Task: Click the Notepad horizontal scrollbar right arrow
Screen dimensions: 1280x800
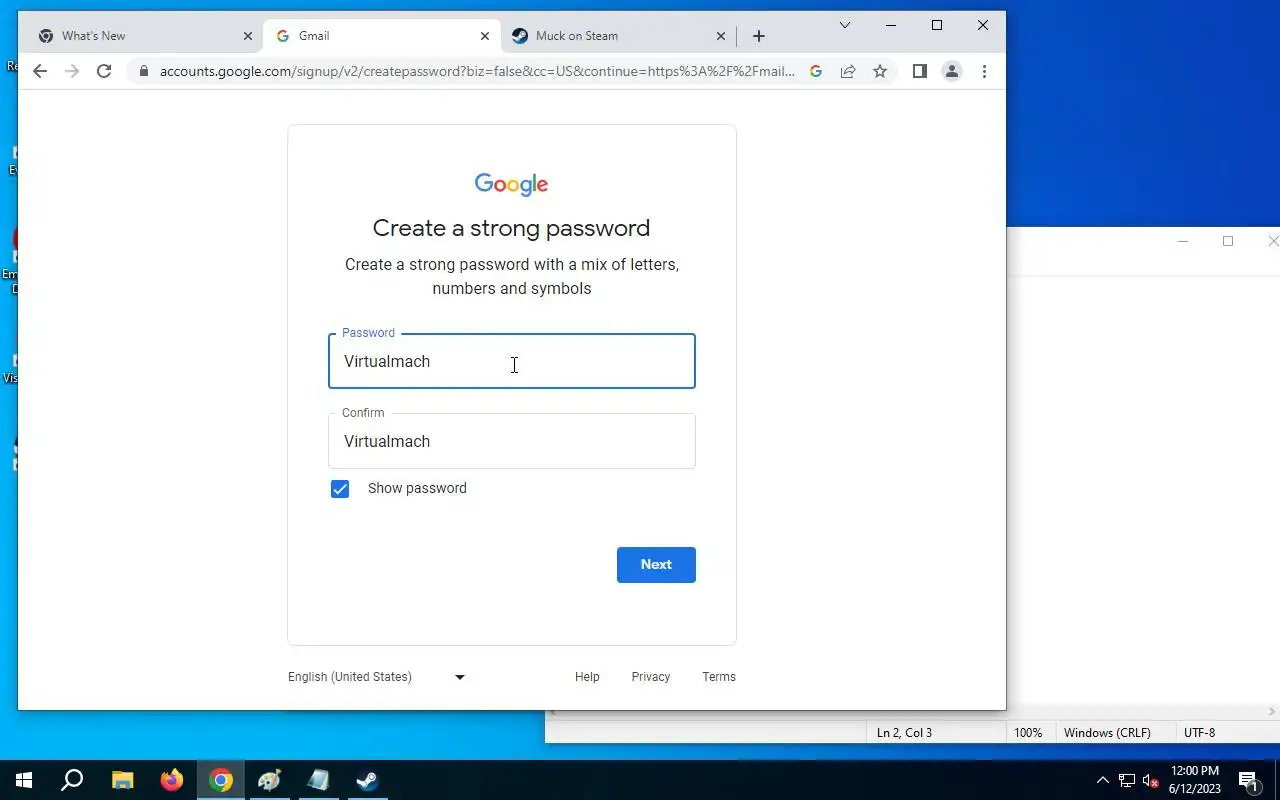Action: [x=1273, y=712]
